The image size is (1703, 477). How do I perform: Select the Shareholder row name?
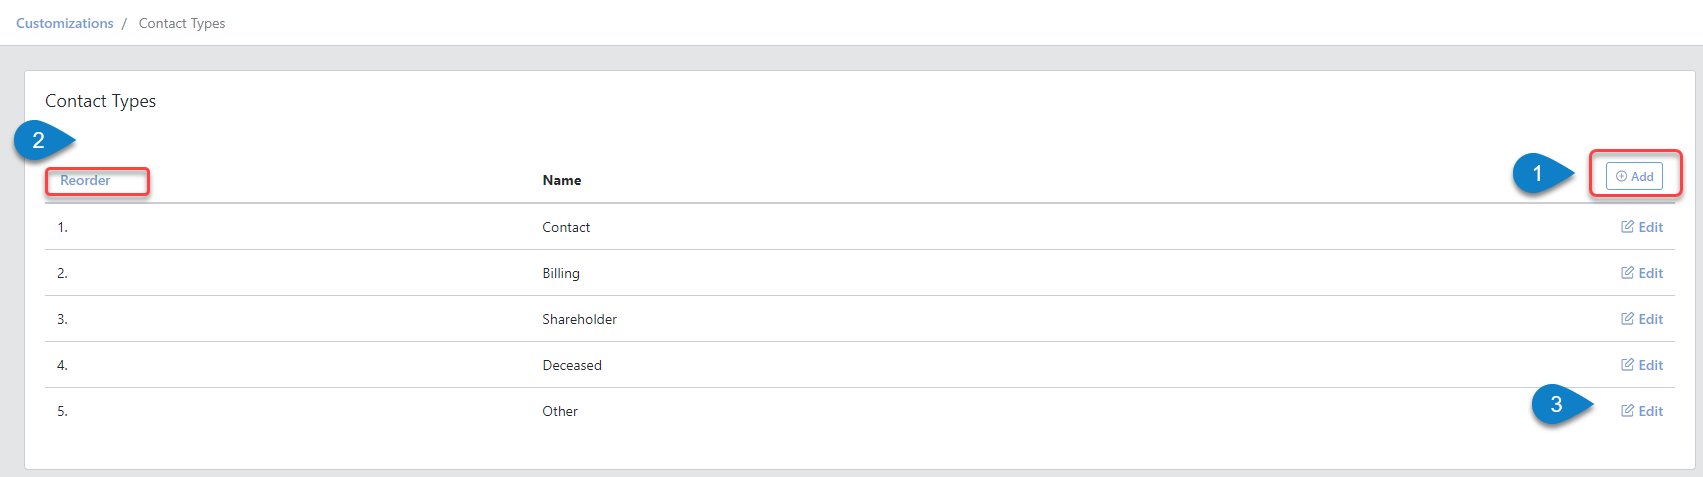pyautogui.click(x=580, y=319)
